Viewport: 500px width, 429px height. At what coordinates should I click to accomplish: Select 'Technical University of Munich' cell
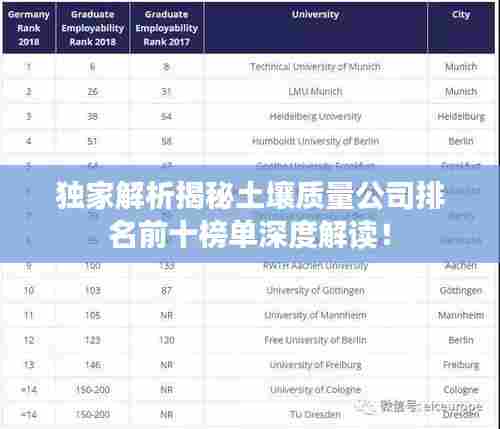(x=315, y=67)
